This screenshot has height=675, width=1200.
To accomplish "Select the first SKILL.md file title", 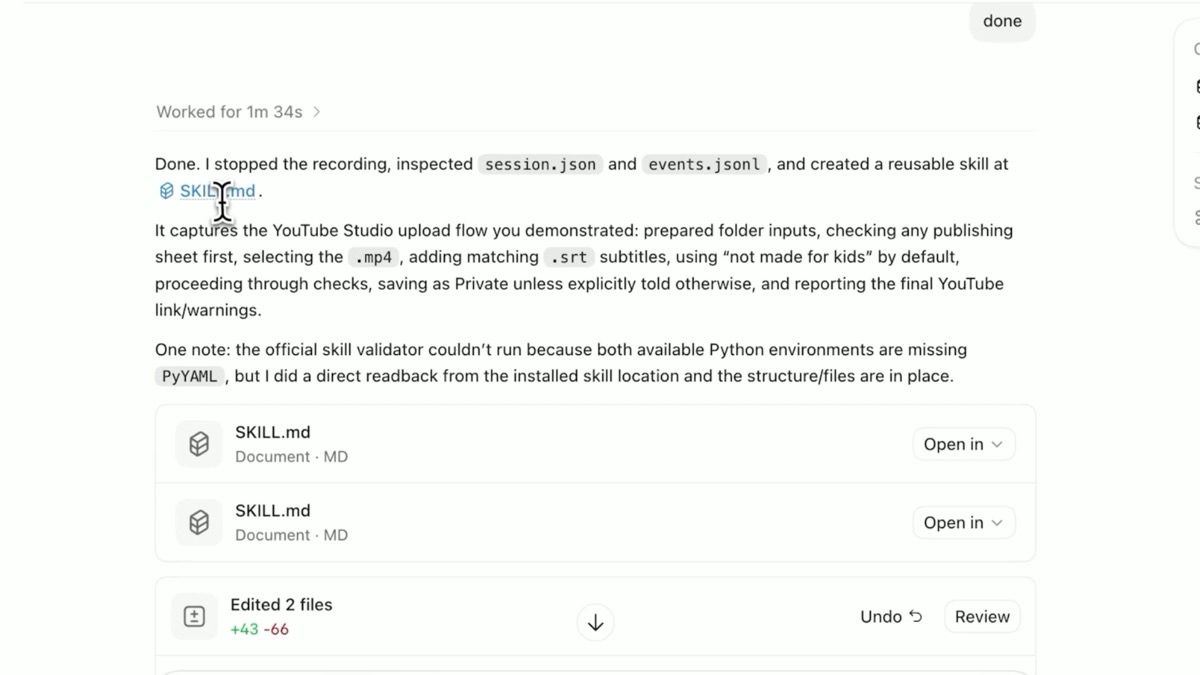I will pos(273,432).
